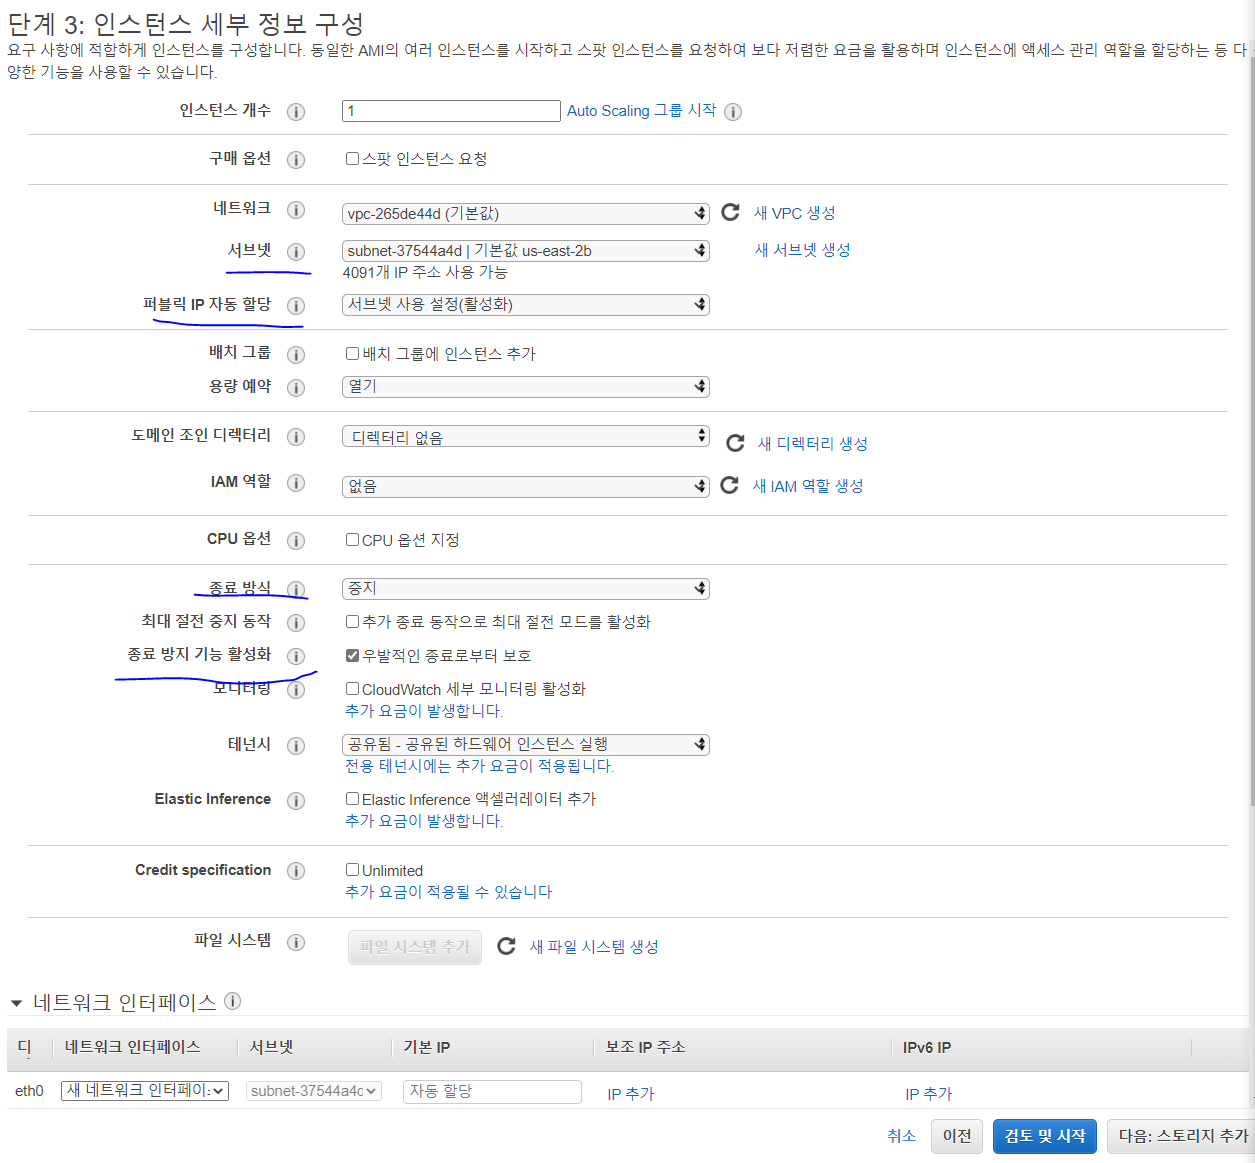Click info icon next to 퍼블릭 IP 자동 할당
1255x1163 pixels.
[296, 306]
